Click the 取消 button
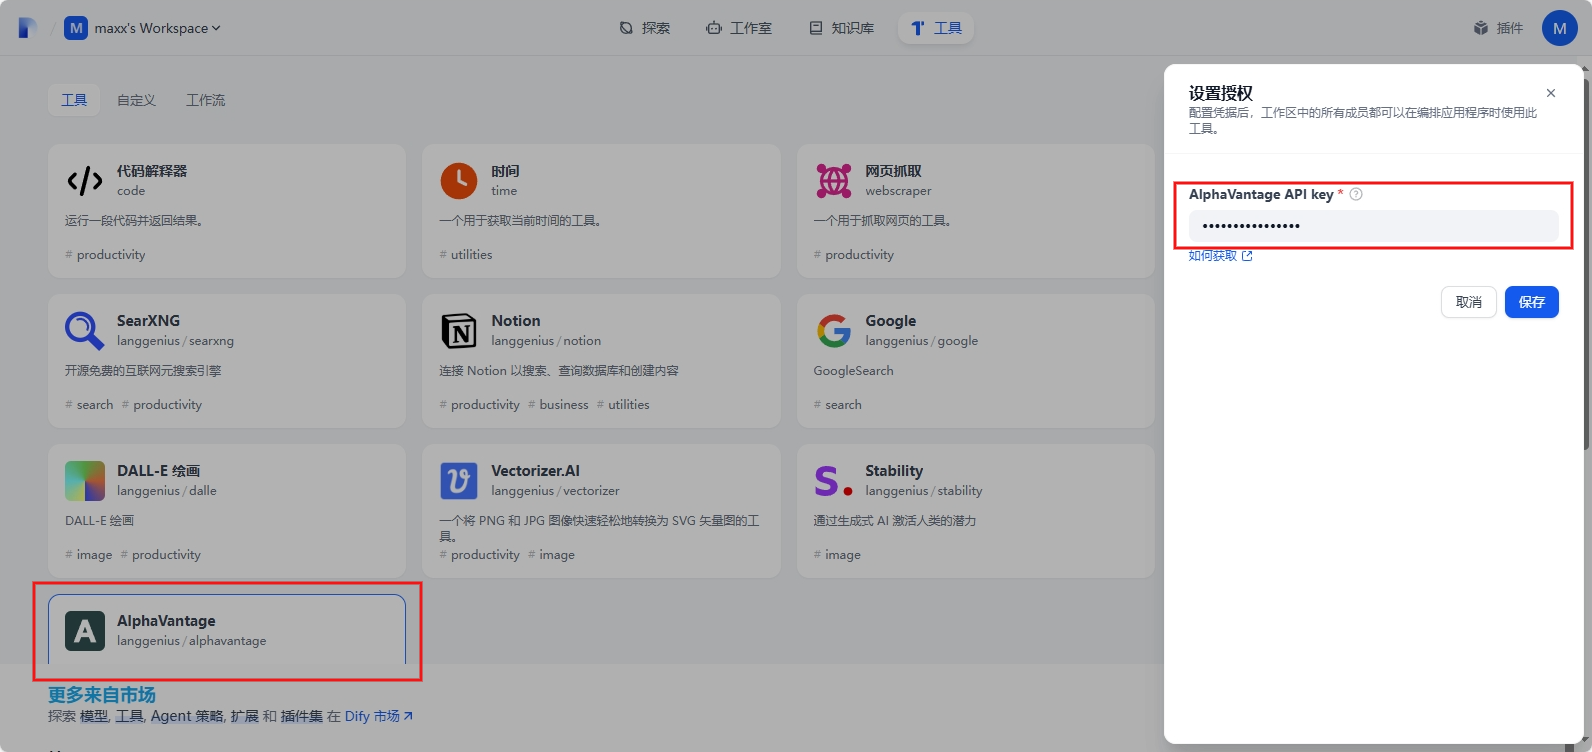The height and width of the screenshot is (752, 1592). click(x=1469, y=302)
